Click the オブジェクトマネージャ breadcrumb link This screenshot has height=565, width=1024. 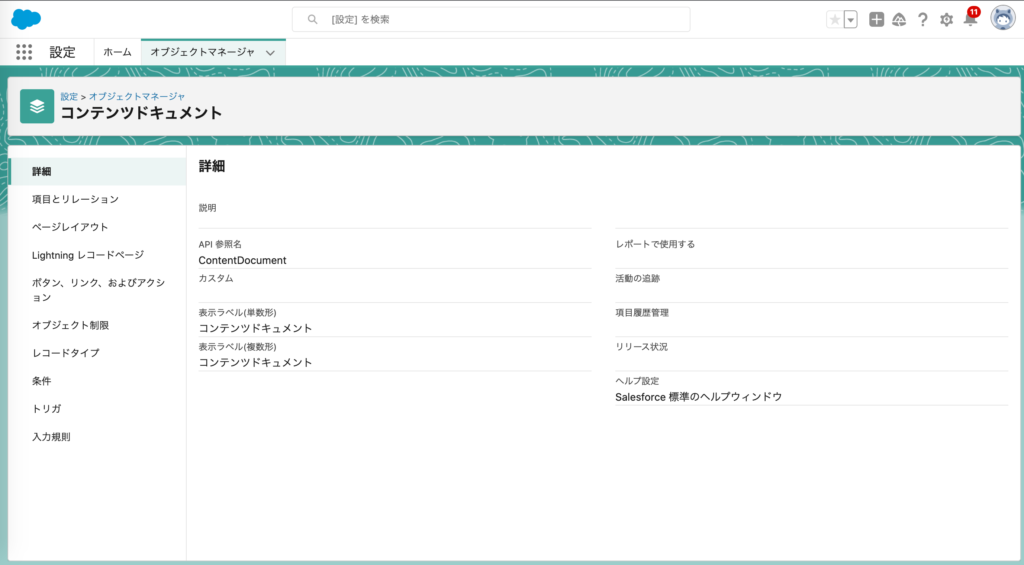click(137, 96)
